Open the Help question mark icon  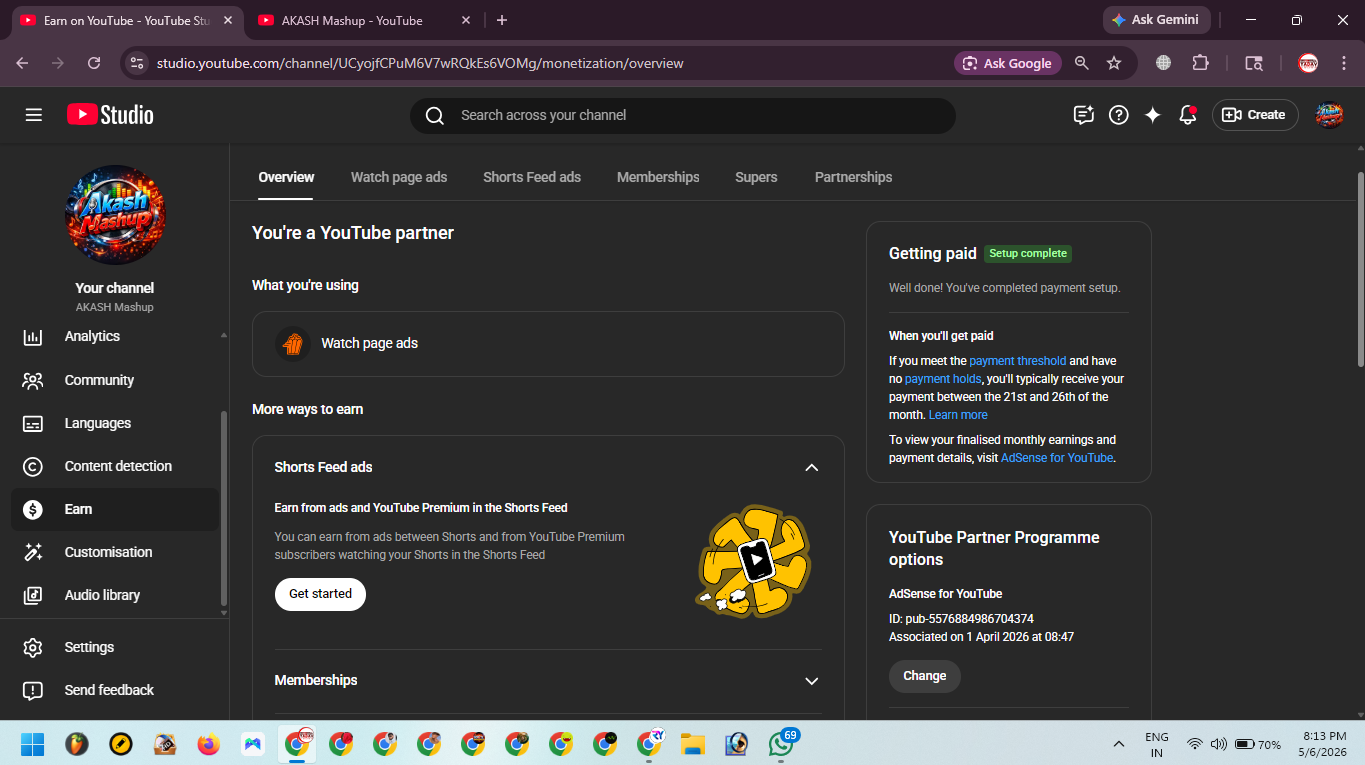(1119, 115)
